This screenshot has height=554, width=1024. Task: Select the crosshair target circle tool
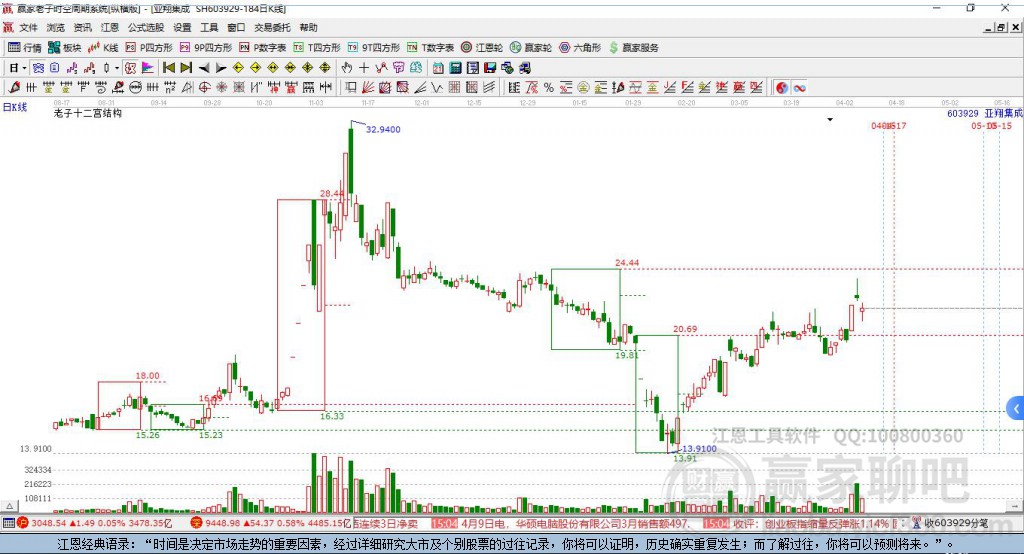(204, 88)
